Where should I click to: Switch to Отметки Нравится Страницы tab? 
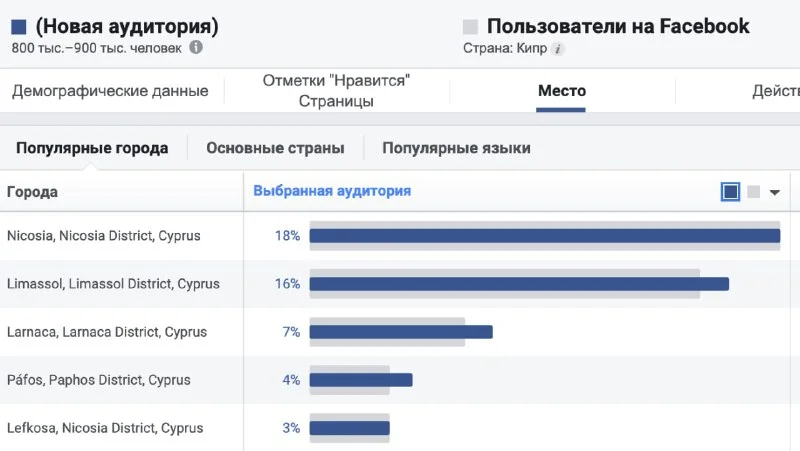336,91
